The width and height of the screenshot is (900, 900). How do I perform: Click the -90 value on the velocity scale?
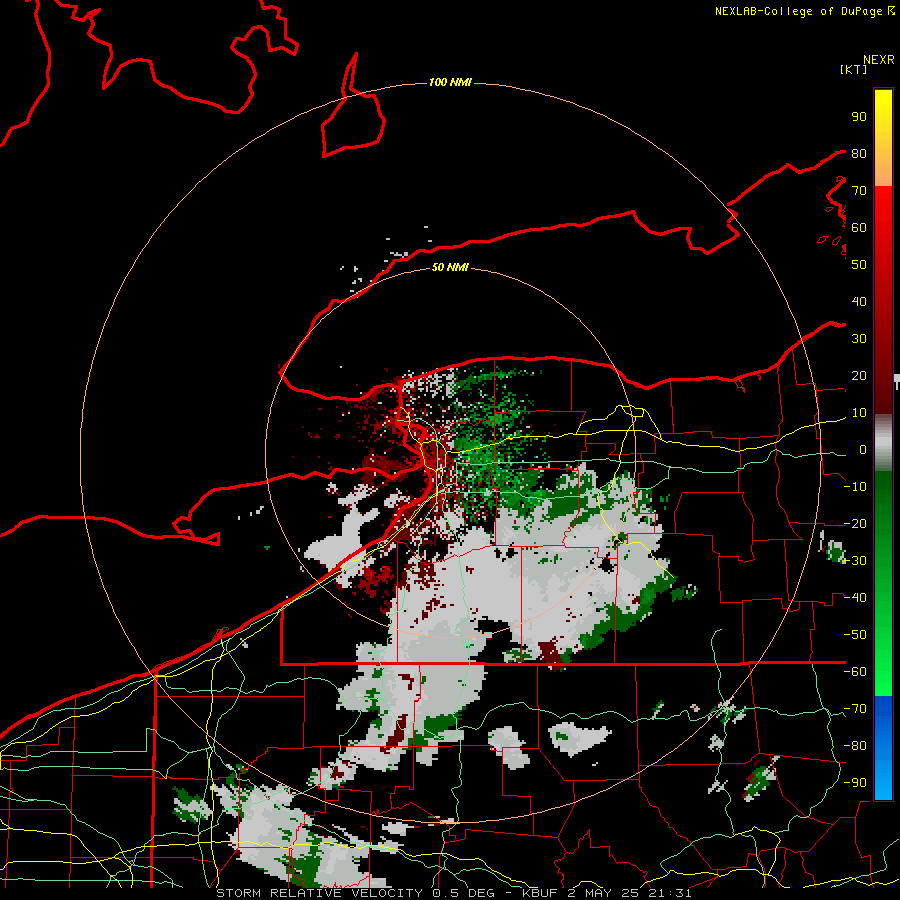[855, 783]
